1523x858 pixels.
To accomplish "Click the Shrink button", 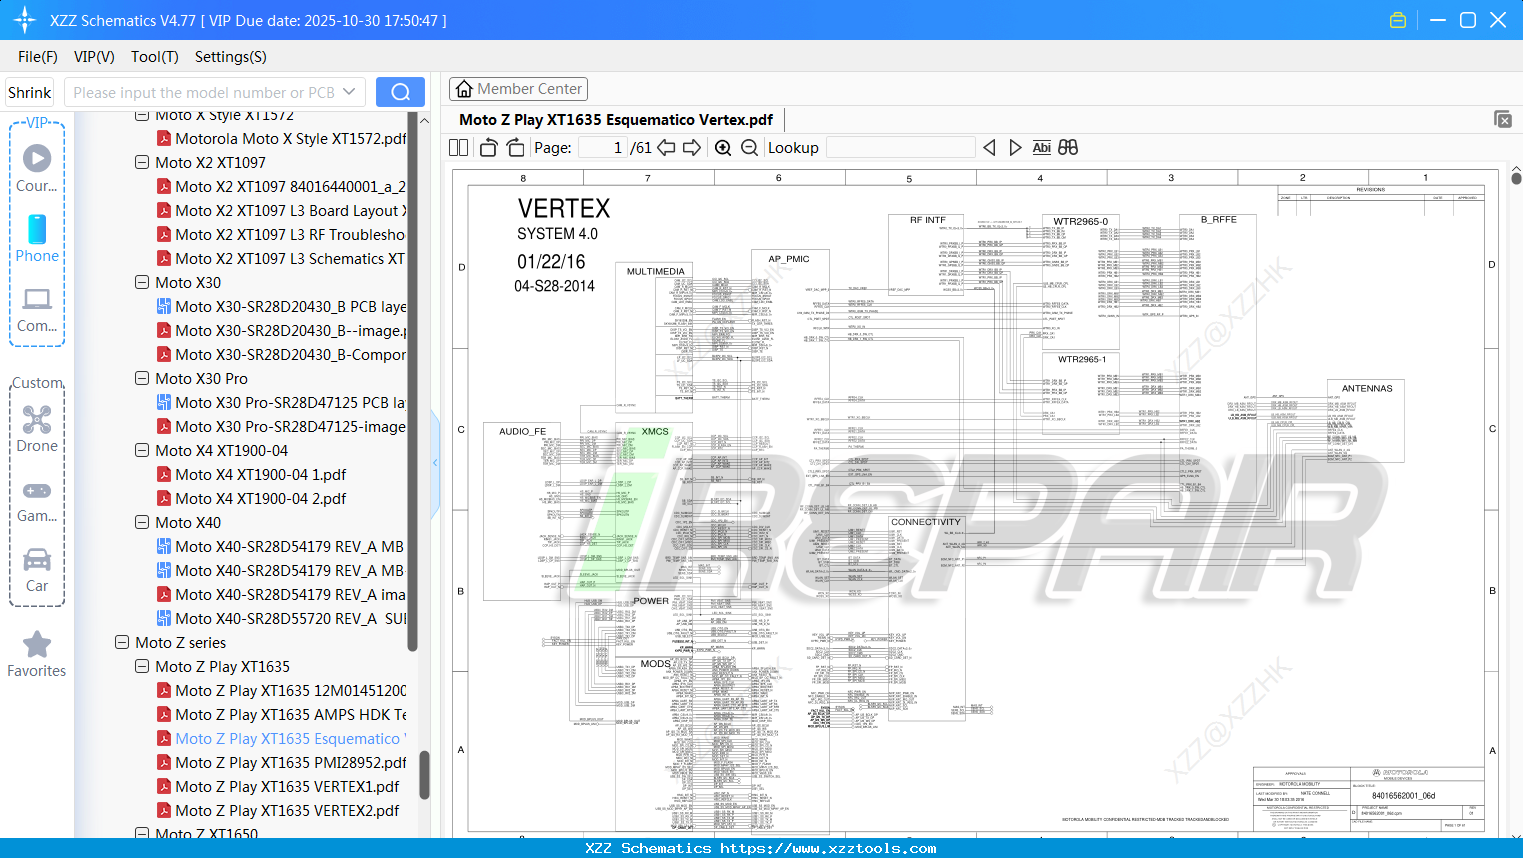I will 30,92.
